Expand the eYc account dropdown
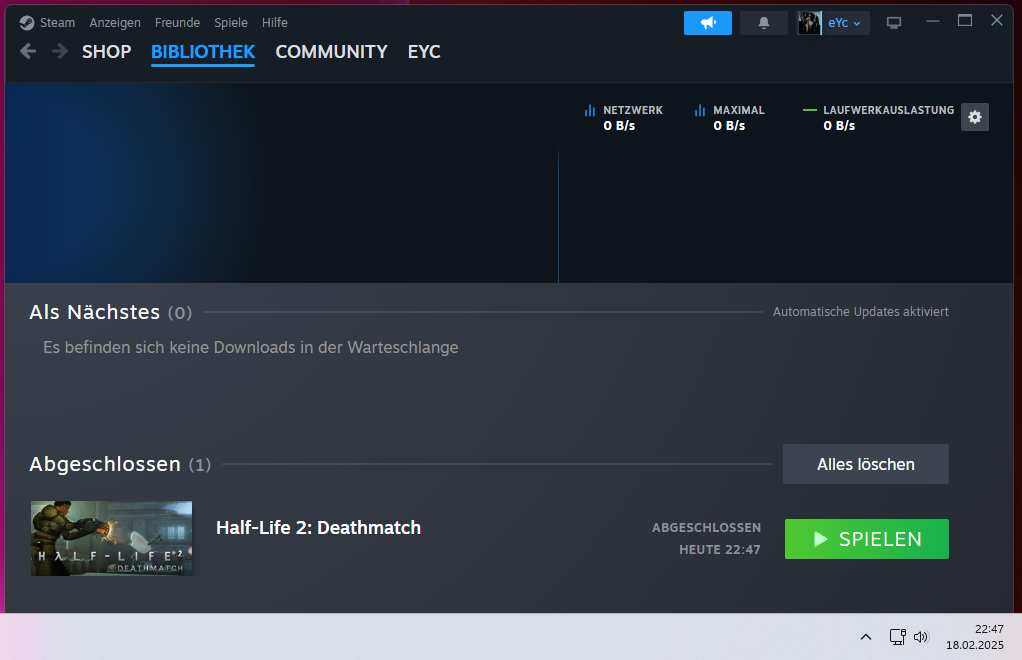The image size is (1022, 660). pos(845,23)
